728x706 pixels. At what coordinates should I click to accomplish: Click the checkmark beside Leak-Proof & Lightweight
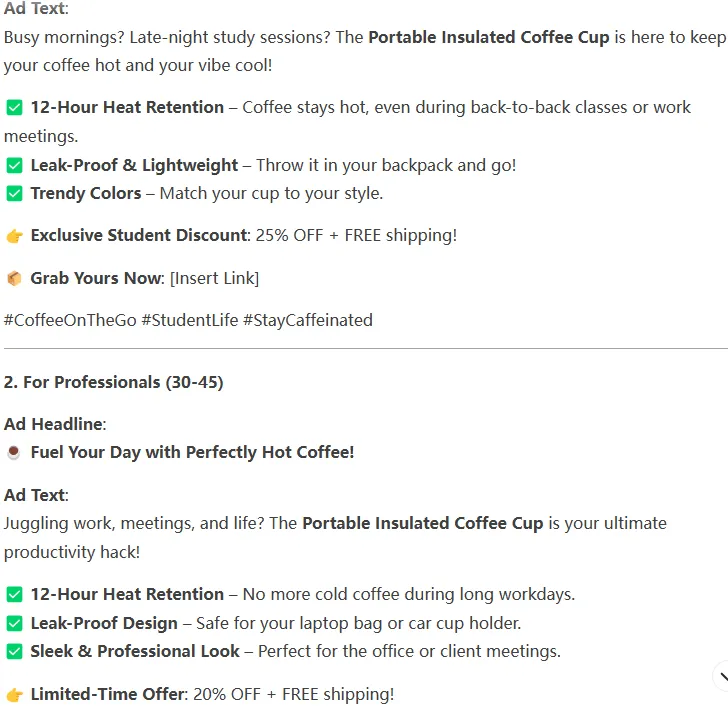click(x=14, y=165)
